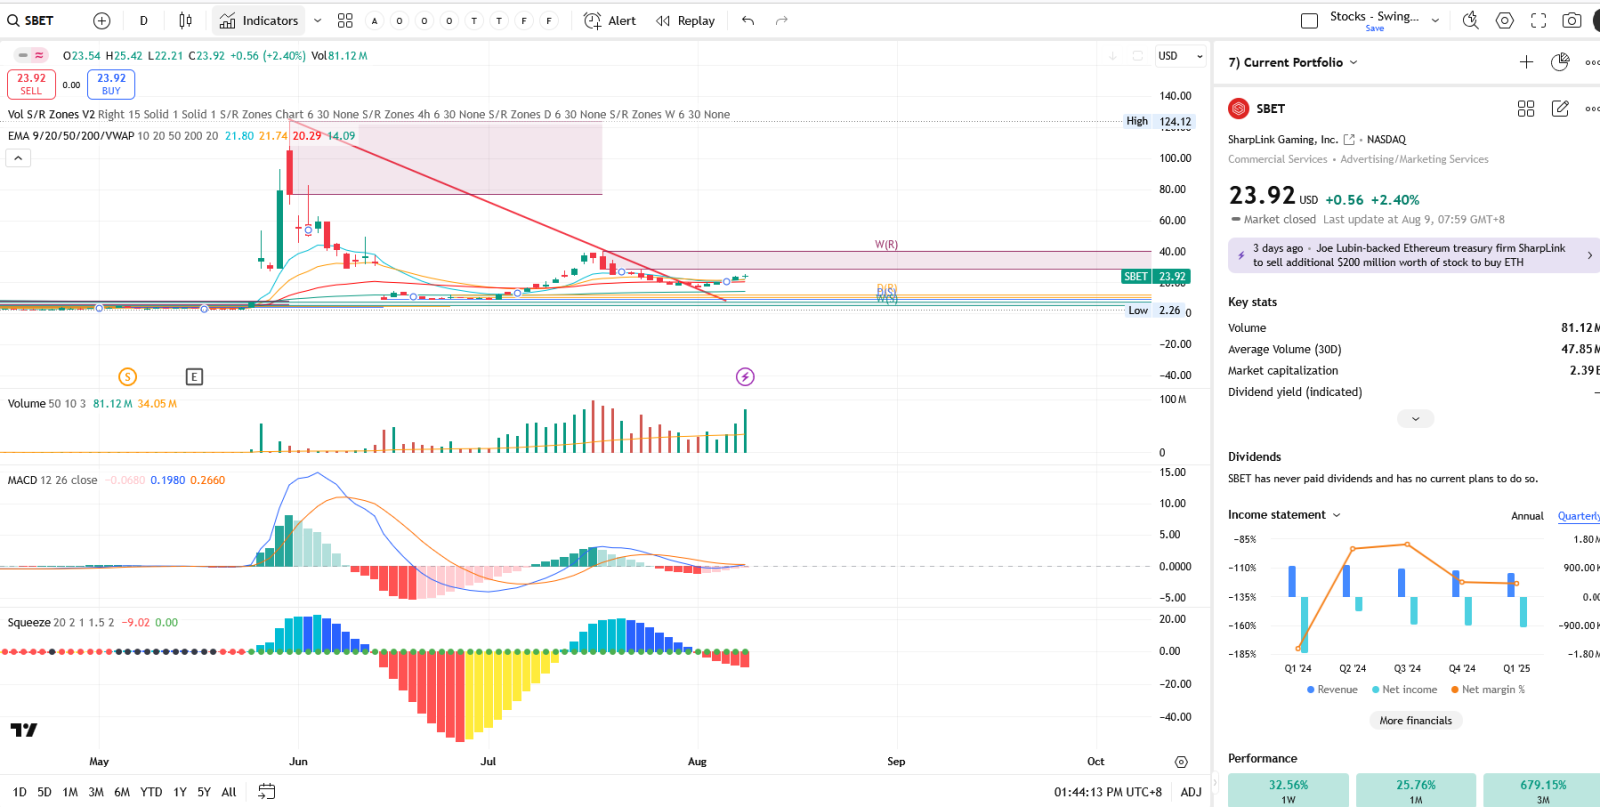
Task: Set the 1Y date range
Action: [180, 792]
